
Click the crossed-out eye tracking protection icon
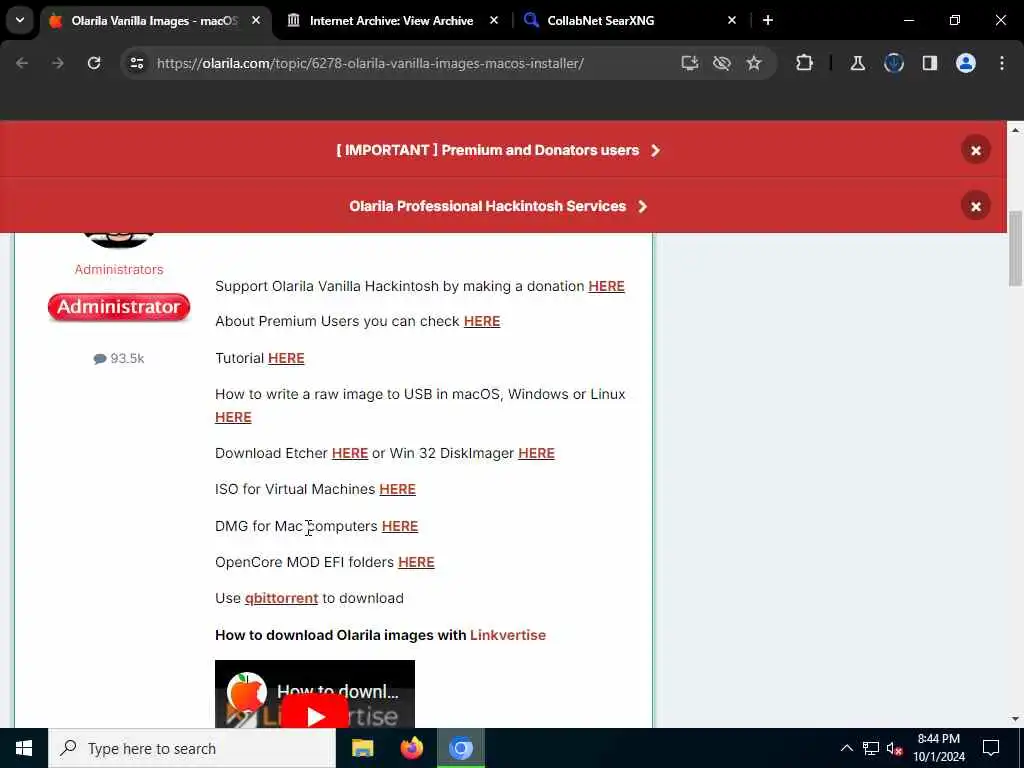point(722,63)
